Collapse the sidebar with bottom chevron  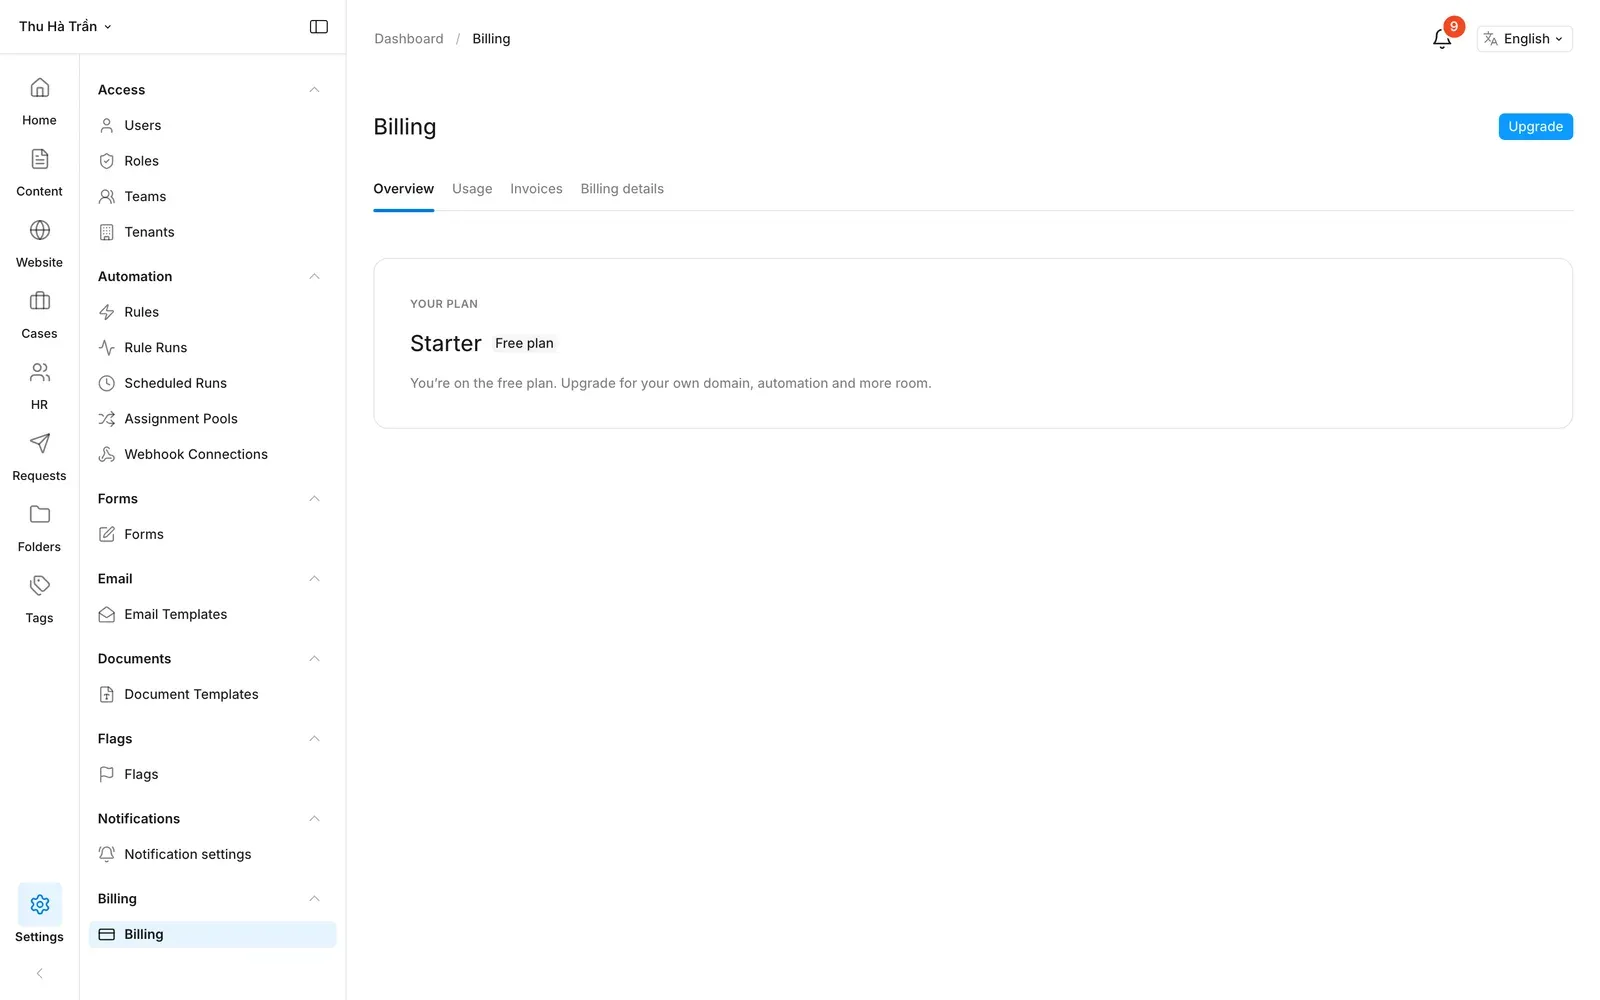39,973
